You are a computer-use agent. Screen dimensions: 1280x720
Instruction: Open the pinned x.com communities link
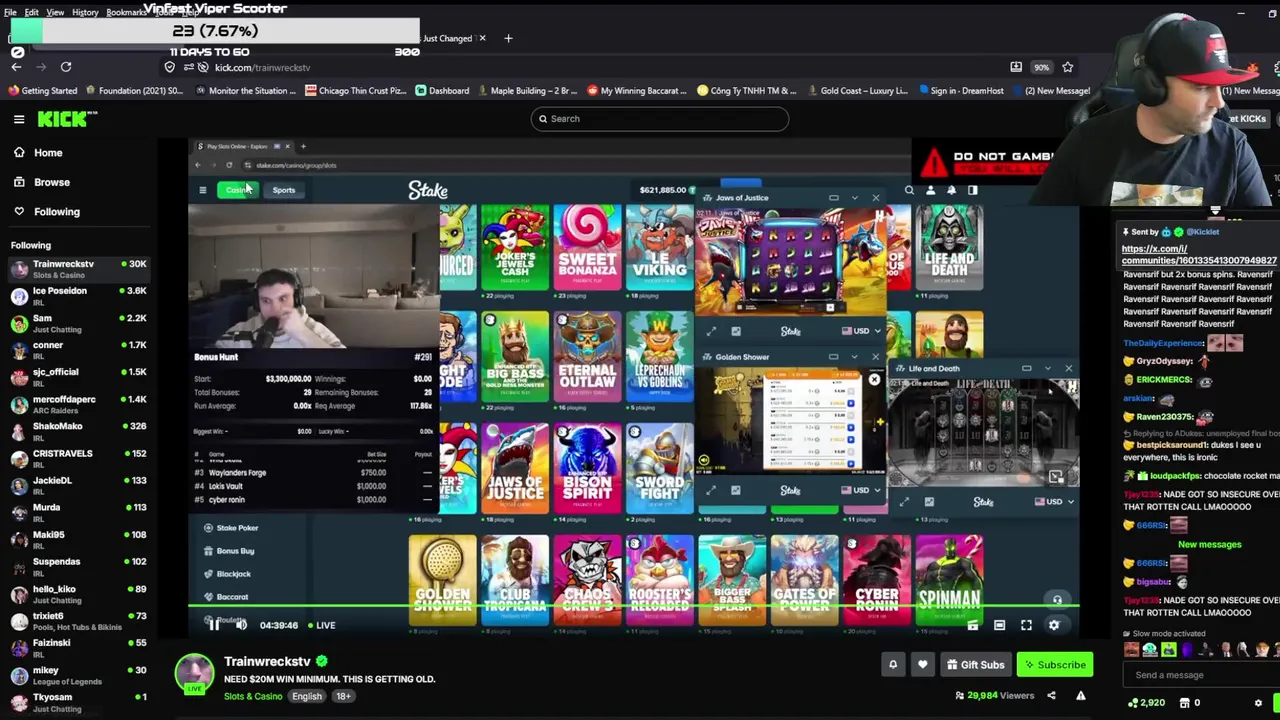1199,254
